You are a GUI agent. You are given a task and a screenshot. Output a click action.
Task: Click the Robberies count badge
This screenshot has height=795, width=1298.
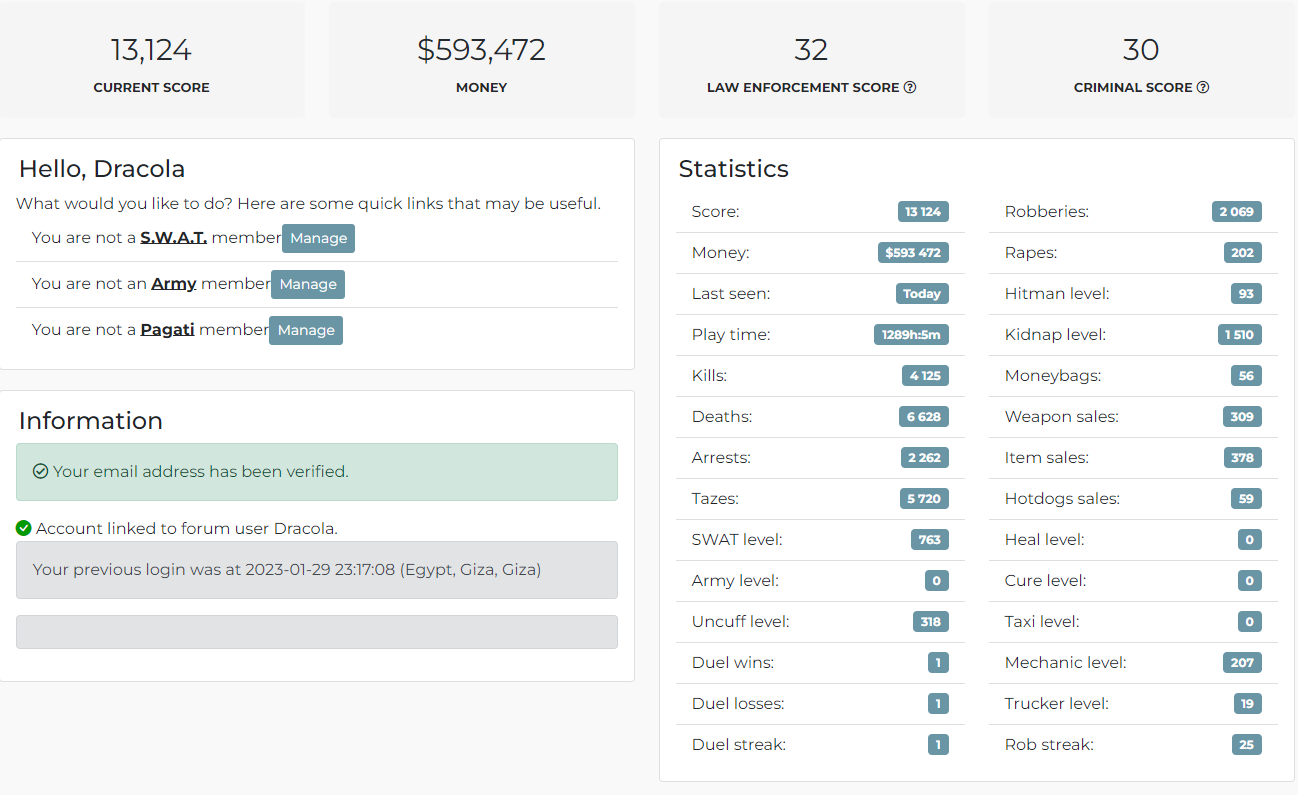(1237, 212)
